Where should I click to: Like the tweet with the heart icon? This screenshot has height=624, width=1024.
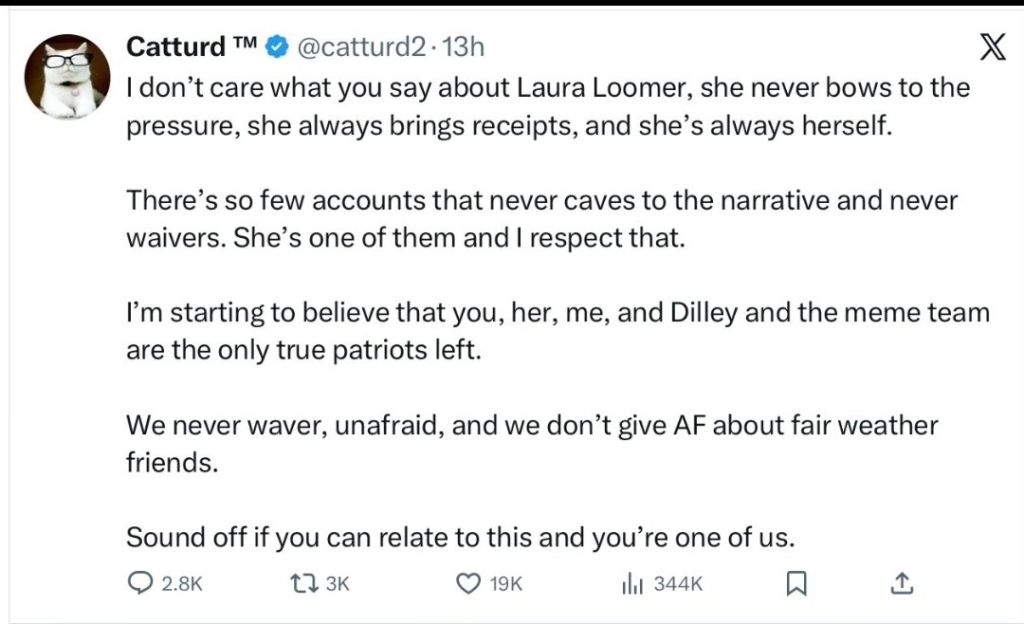[x=468, y=584]
